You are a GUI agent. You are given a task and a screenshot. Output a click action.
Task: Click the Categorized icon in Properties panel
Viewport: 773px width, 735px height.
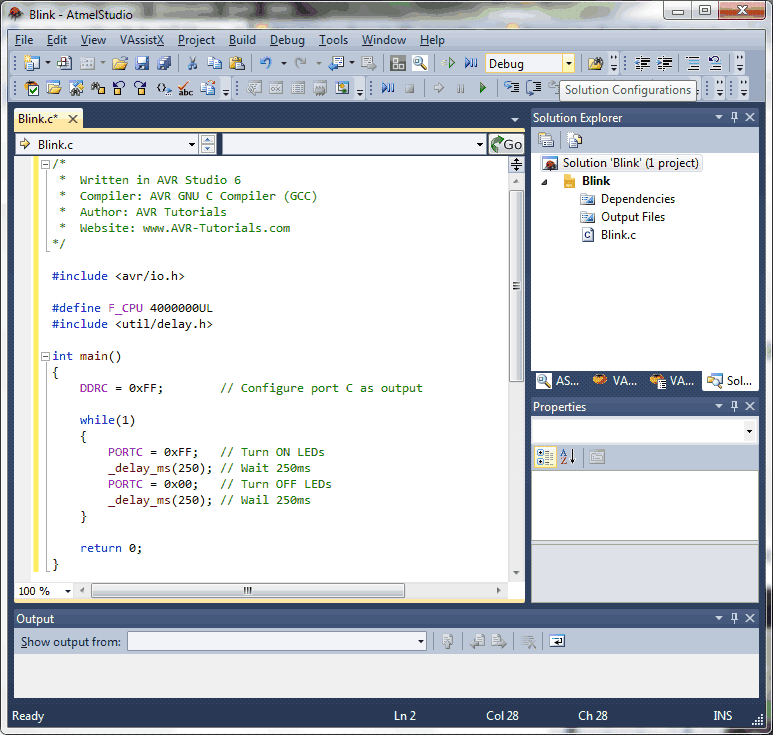click(x=545, y=457)
